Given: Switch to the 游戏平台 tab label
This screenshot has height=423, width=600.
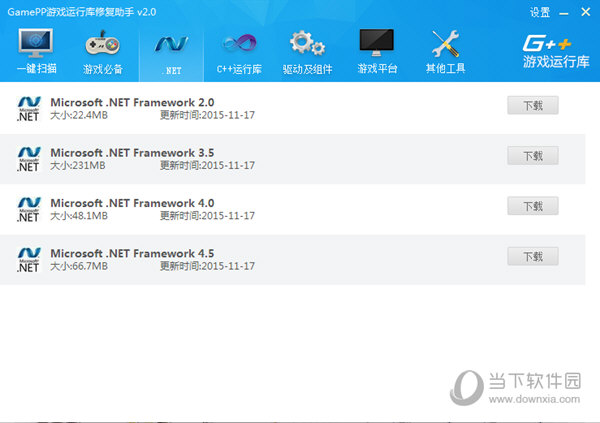Looking at the screenshot, I should click(x=377, y=69).
